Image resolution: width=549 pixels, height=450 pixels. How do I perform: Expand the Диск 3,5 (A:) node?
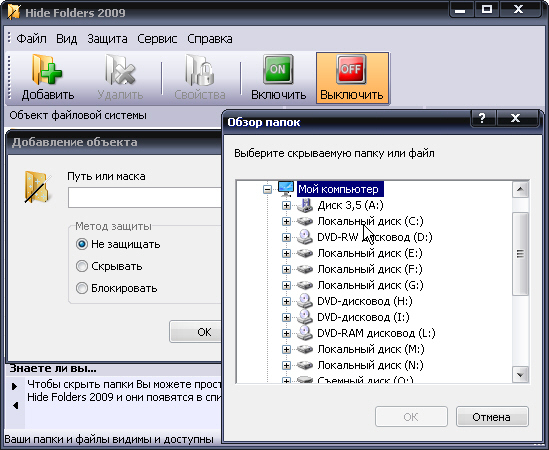coord(286,206)
